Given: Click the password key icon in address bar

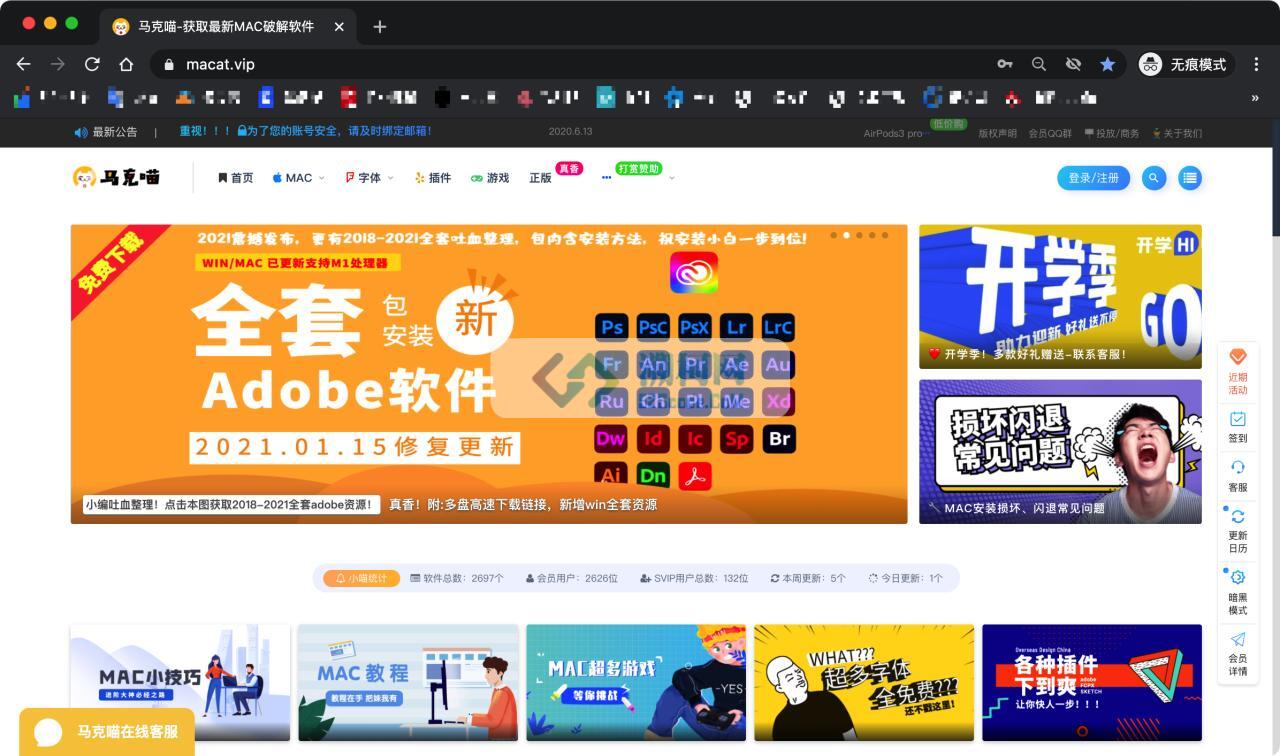Looking at the screenshot, I should [x=1005, y=64].
